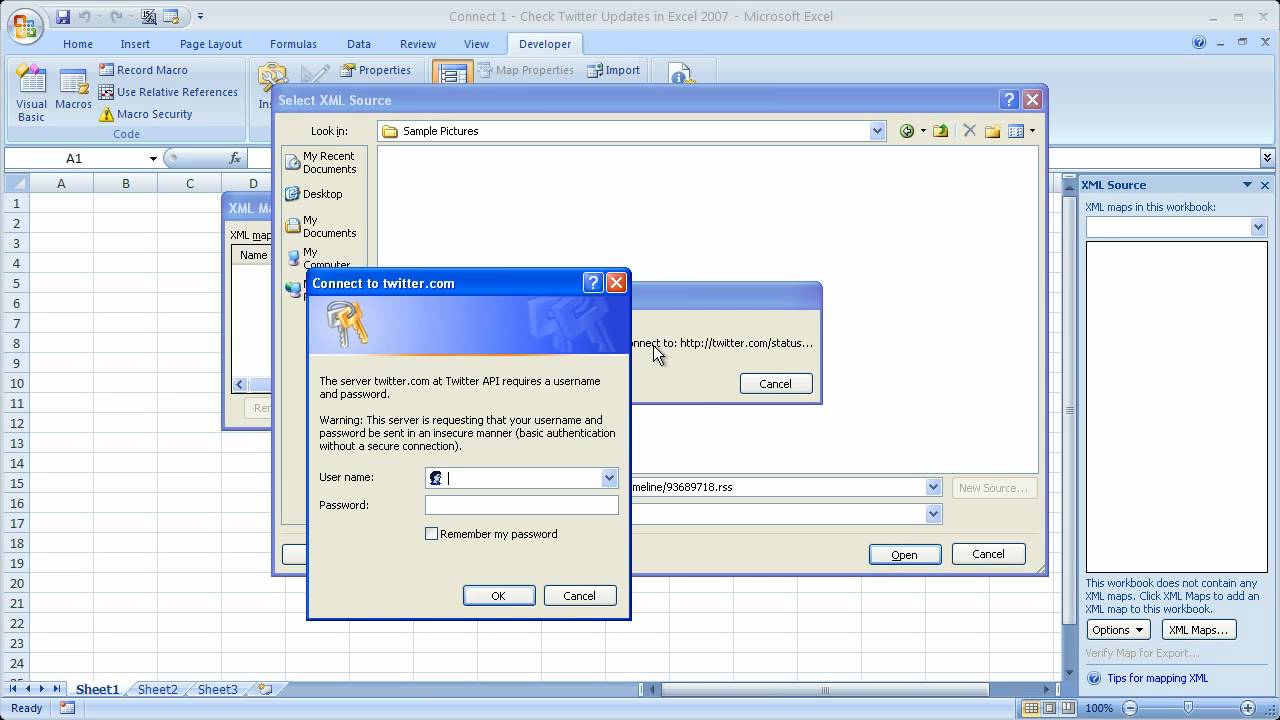The image size is (1280, 720).
Task: Toggle the XML Source pane button
Action: click(452, 73)
